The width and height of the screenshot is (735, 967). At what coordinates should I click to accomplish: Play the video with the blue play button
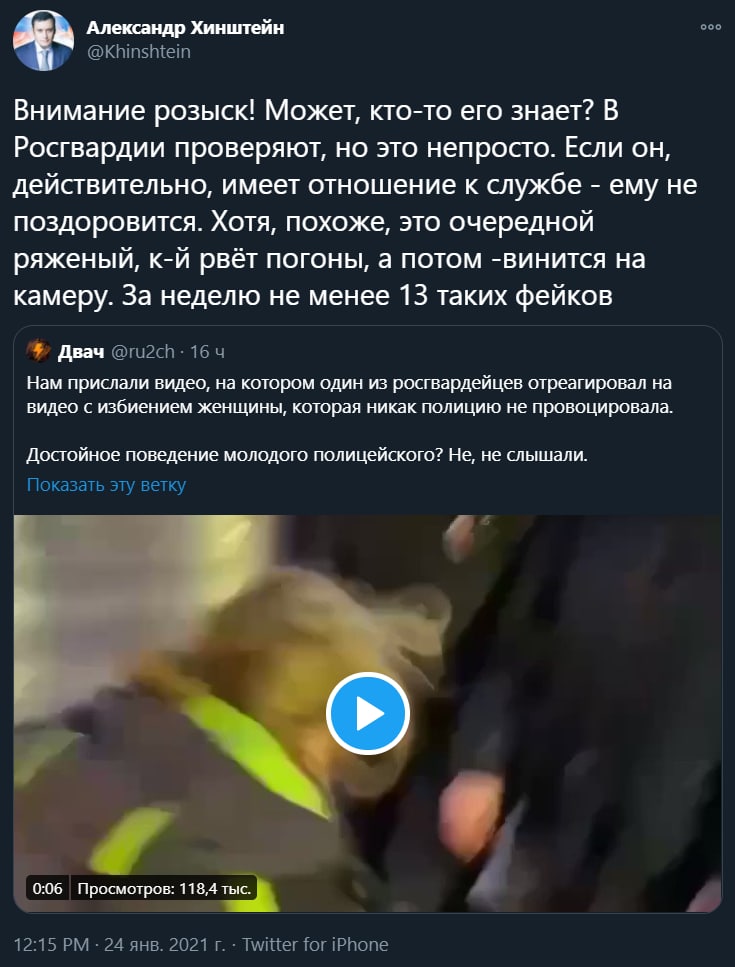[368, 714]
